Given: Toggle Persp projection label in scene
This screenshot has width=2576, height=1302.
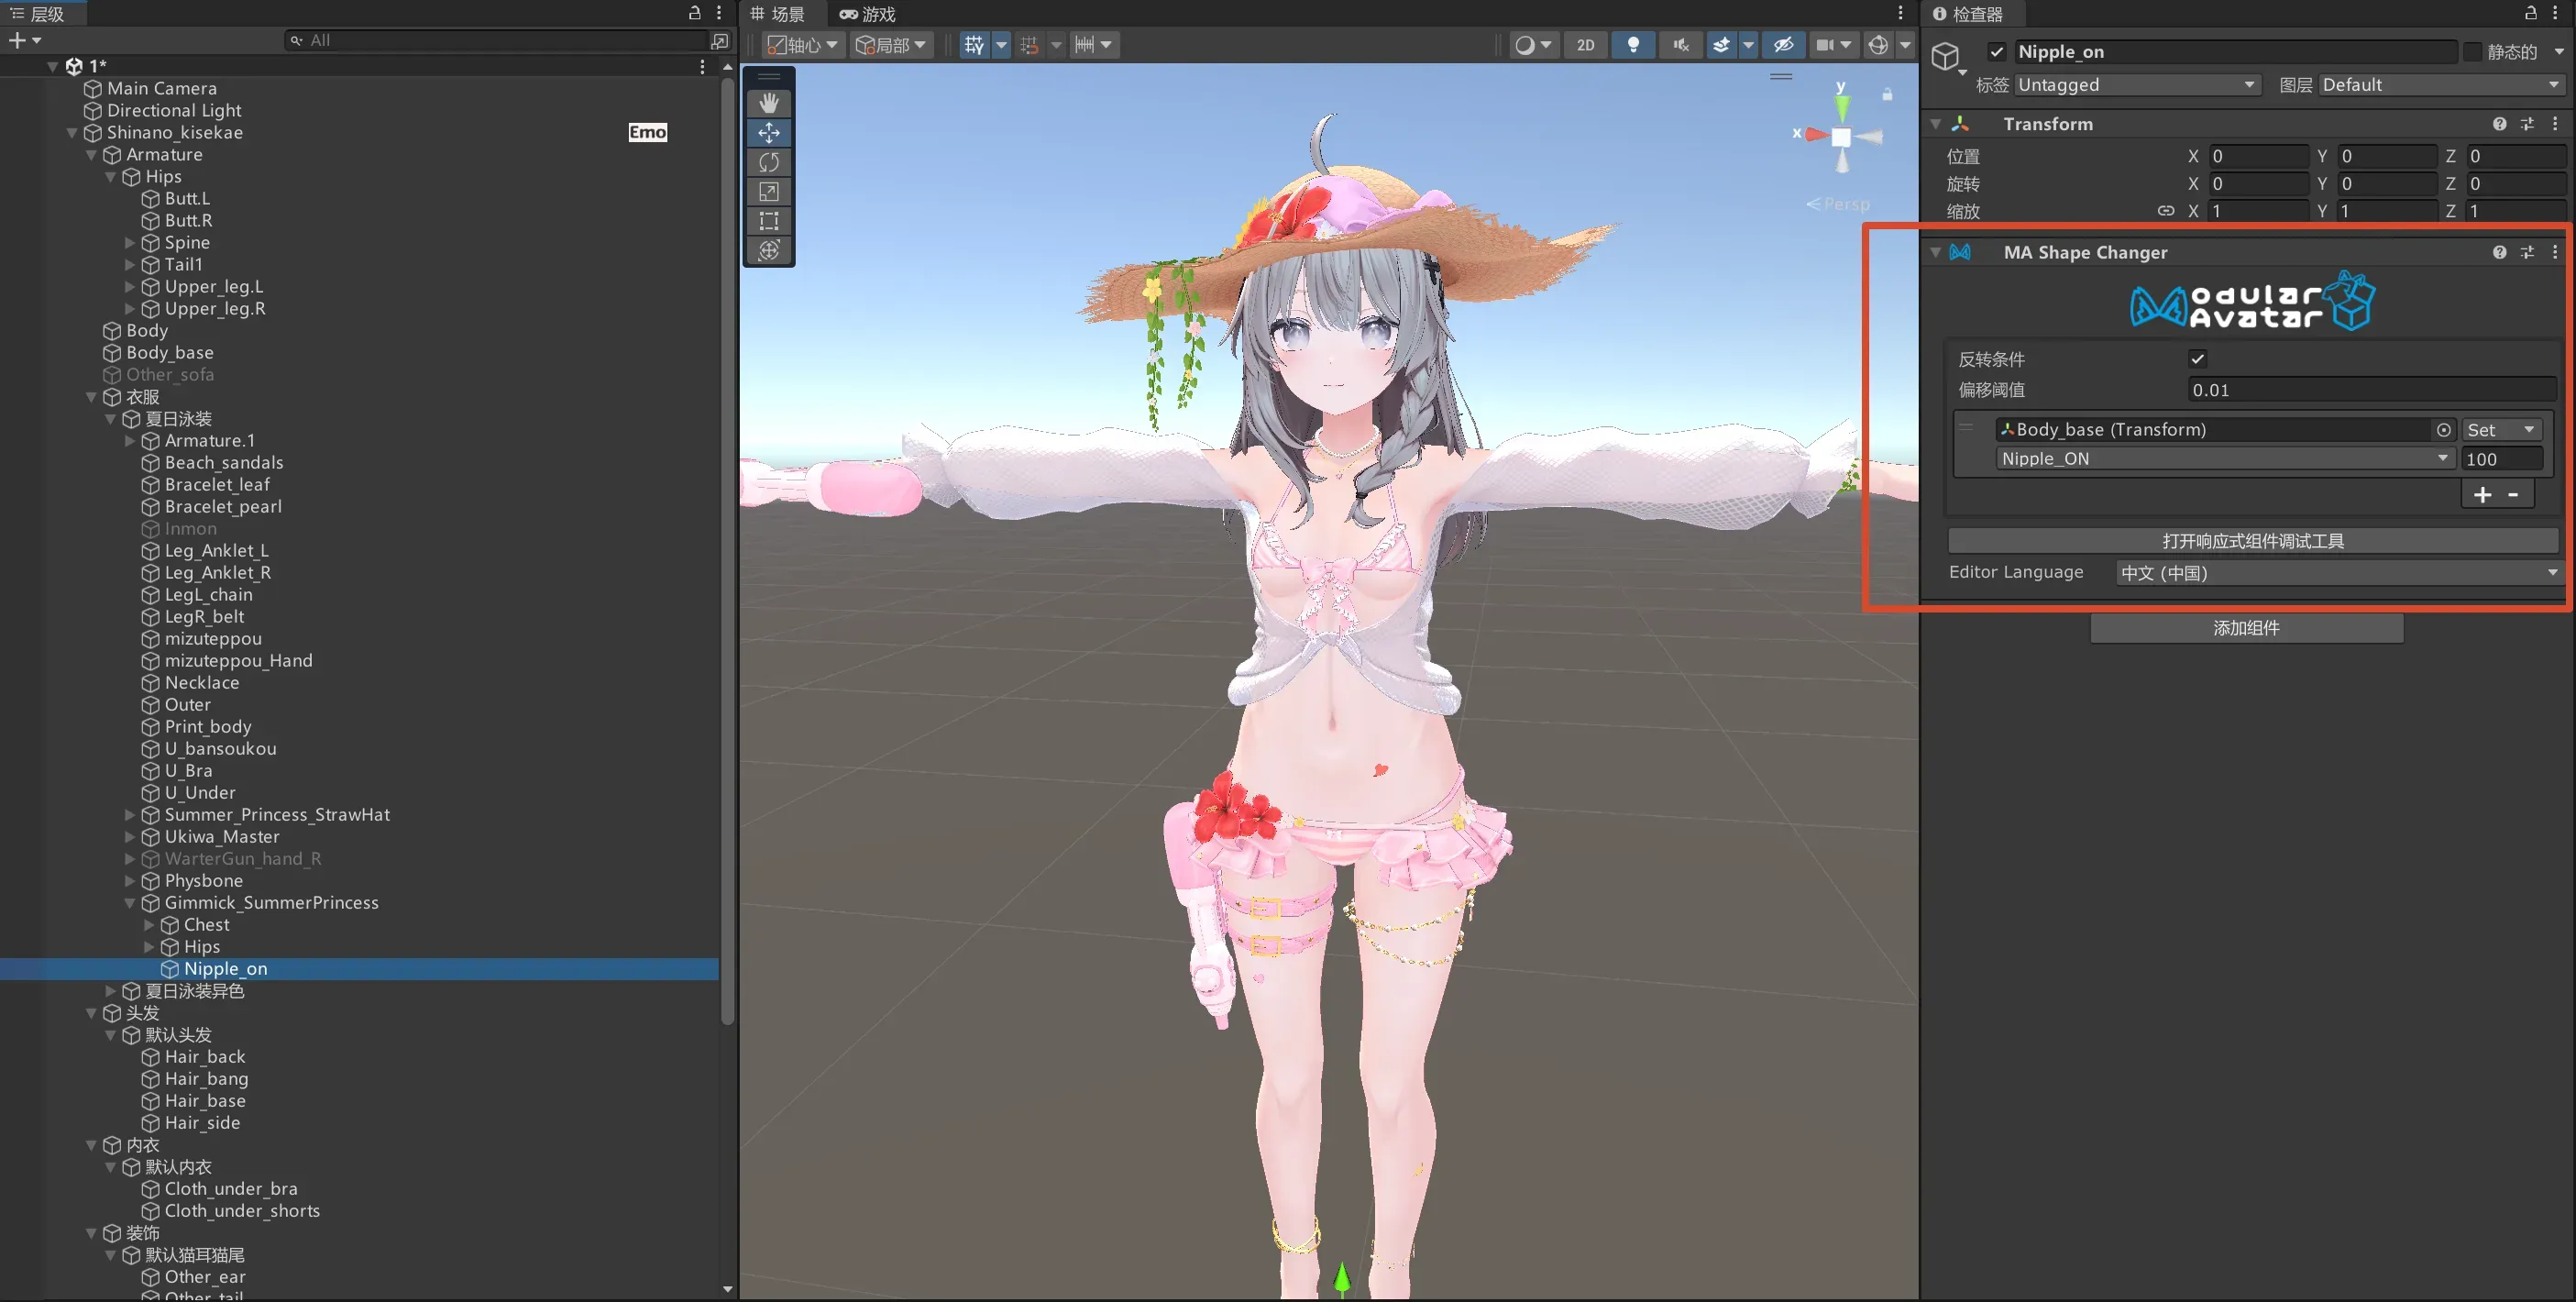Looking at the screenshot, I should 1837,204.
